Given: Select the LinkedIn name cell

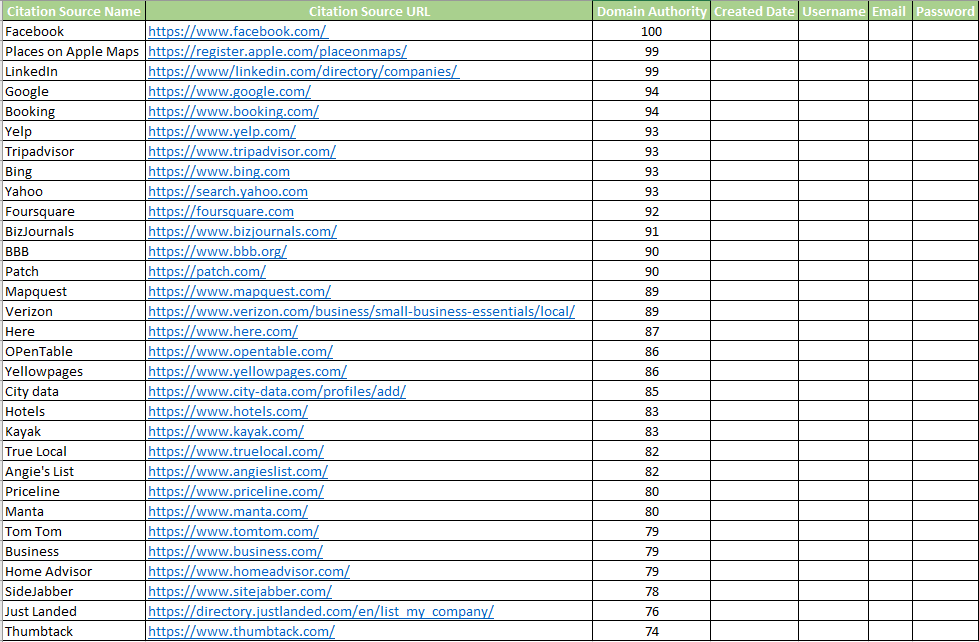Looking at the screenshot, I should coord(73,71).
